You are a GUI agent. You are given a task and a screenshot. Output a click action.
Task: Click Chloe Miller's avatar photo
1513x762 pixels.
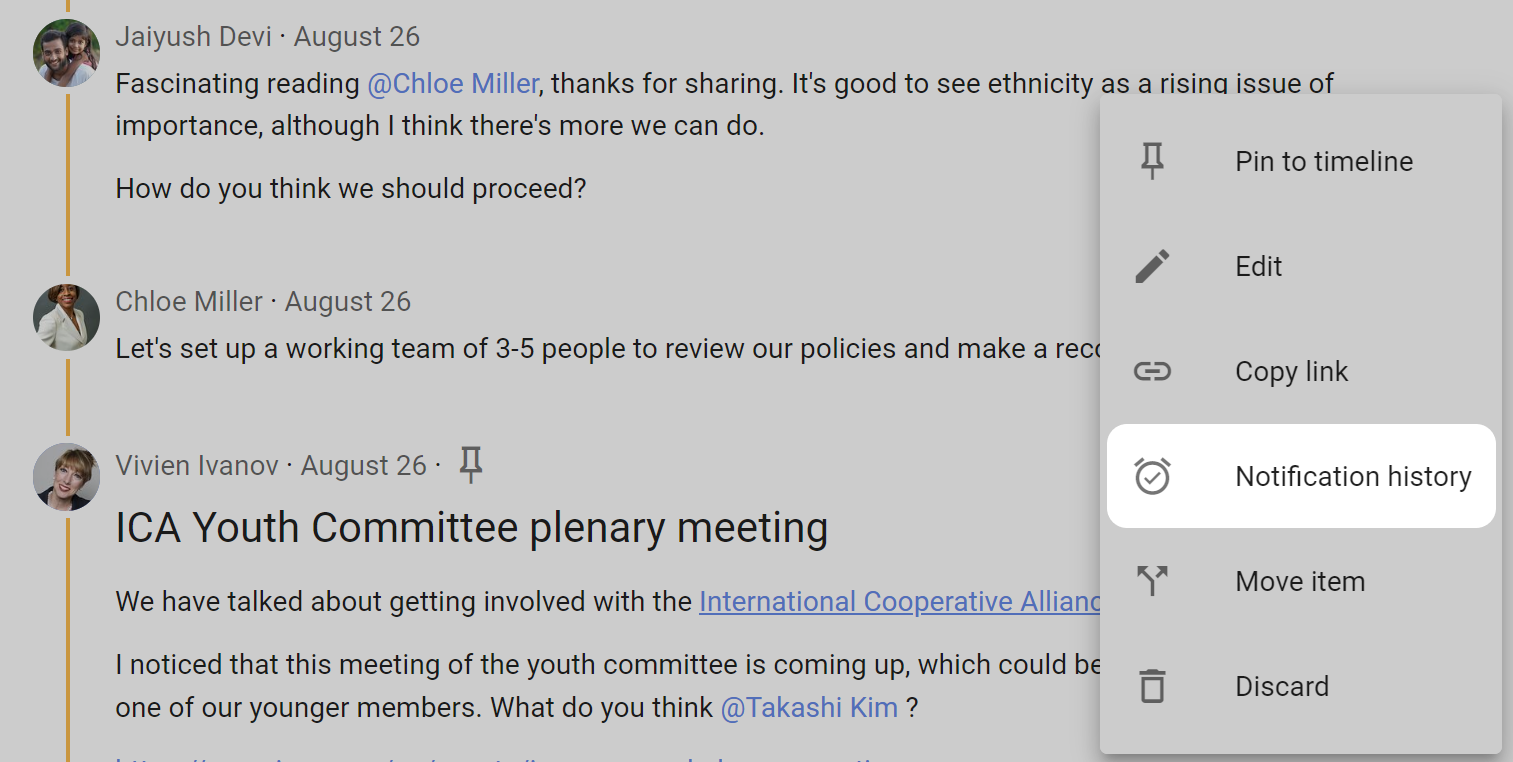pos(66,317)
